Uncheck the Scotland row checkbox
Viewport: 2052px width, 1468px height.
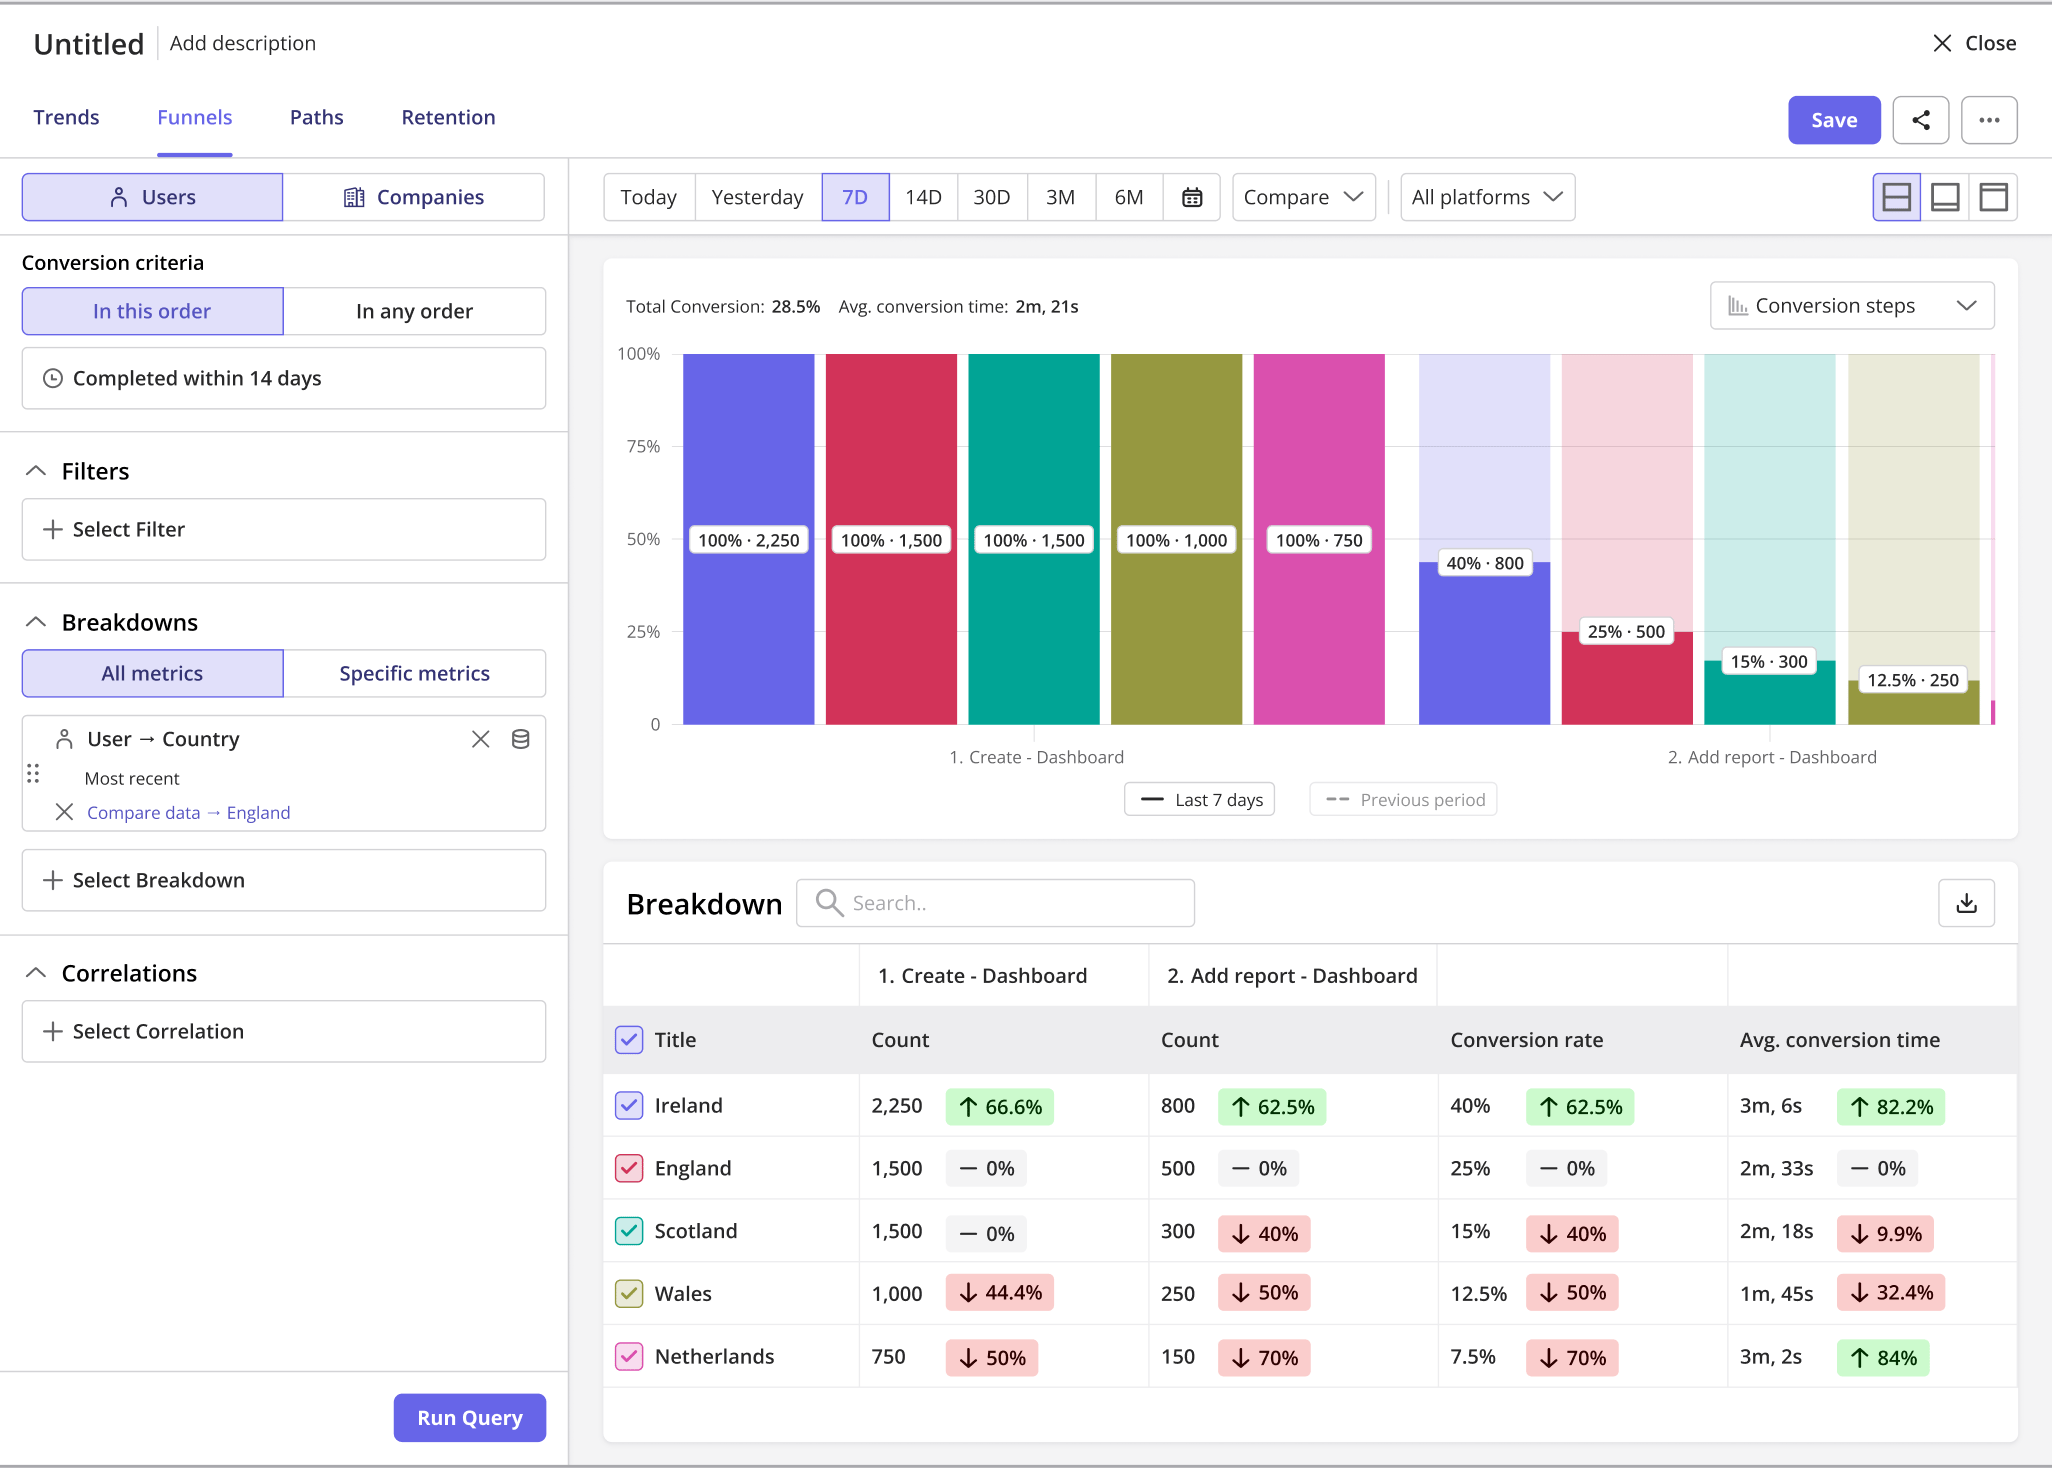(x=629, y=1231)
